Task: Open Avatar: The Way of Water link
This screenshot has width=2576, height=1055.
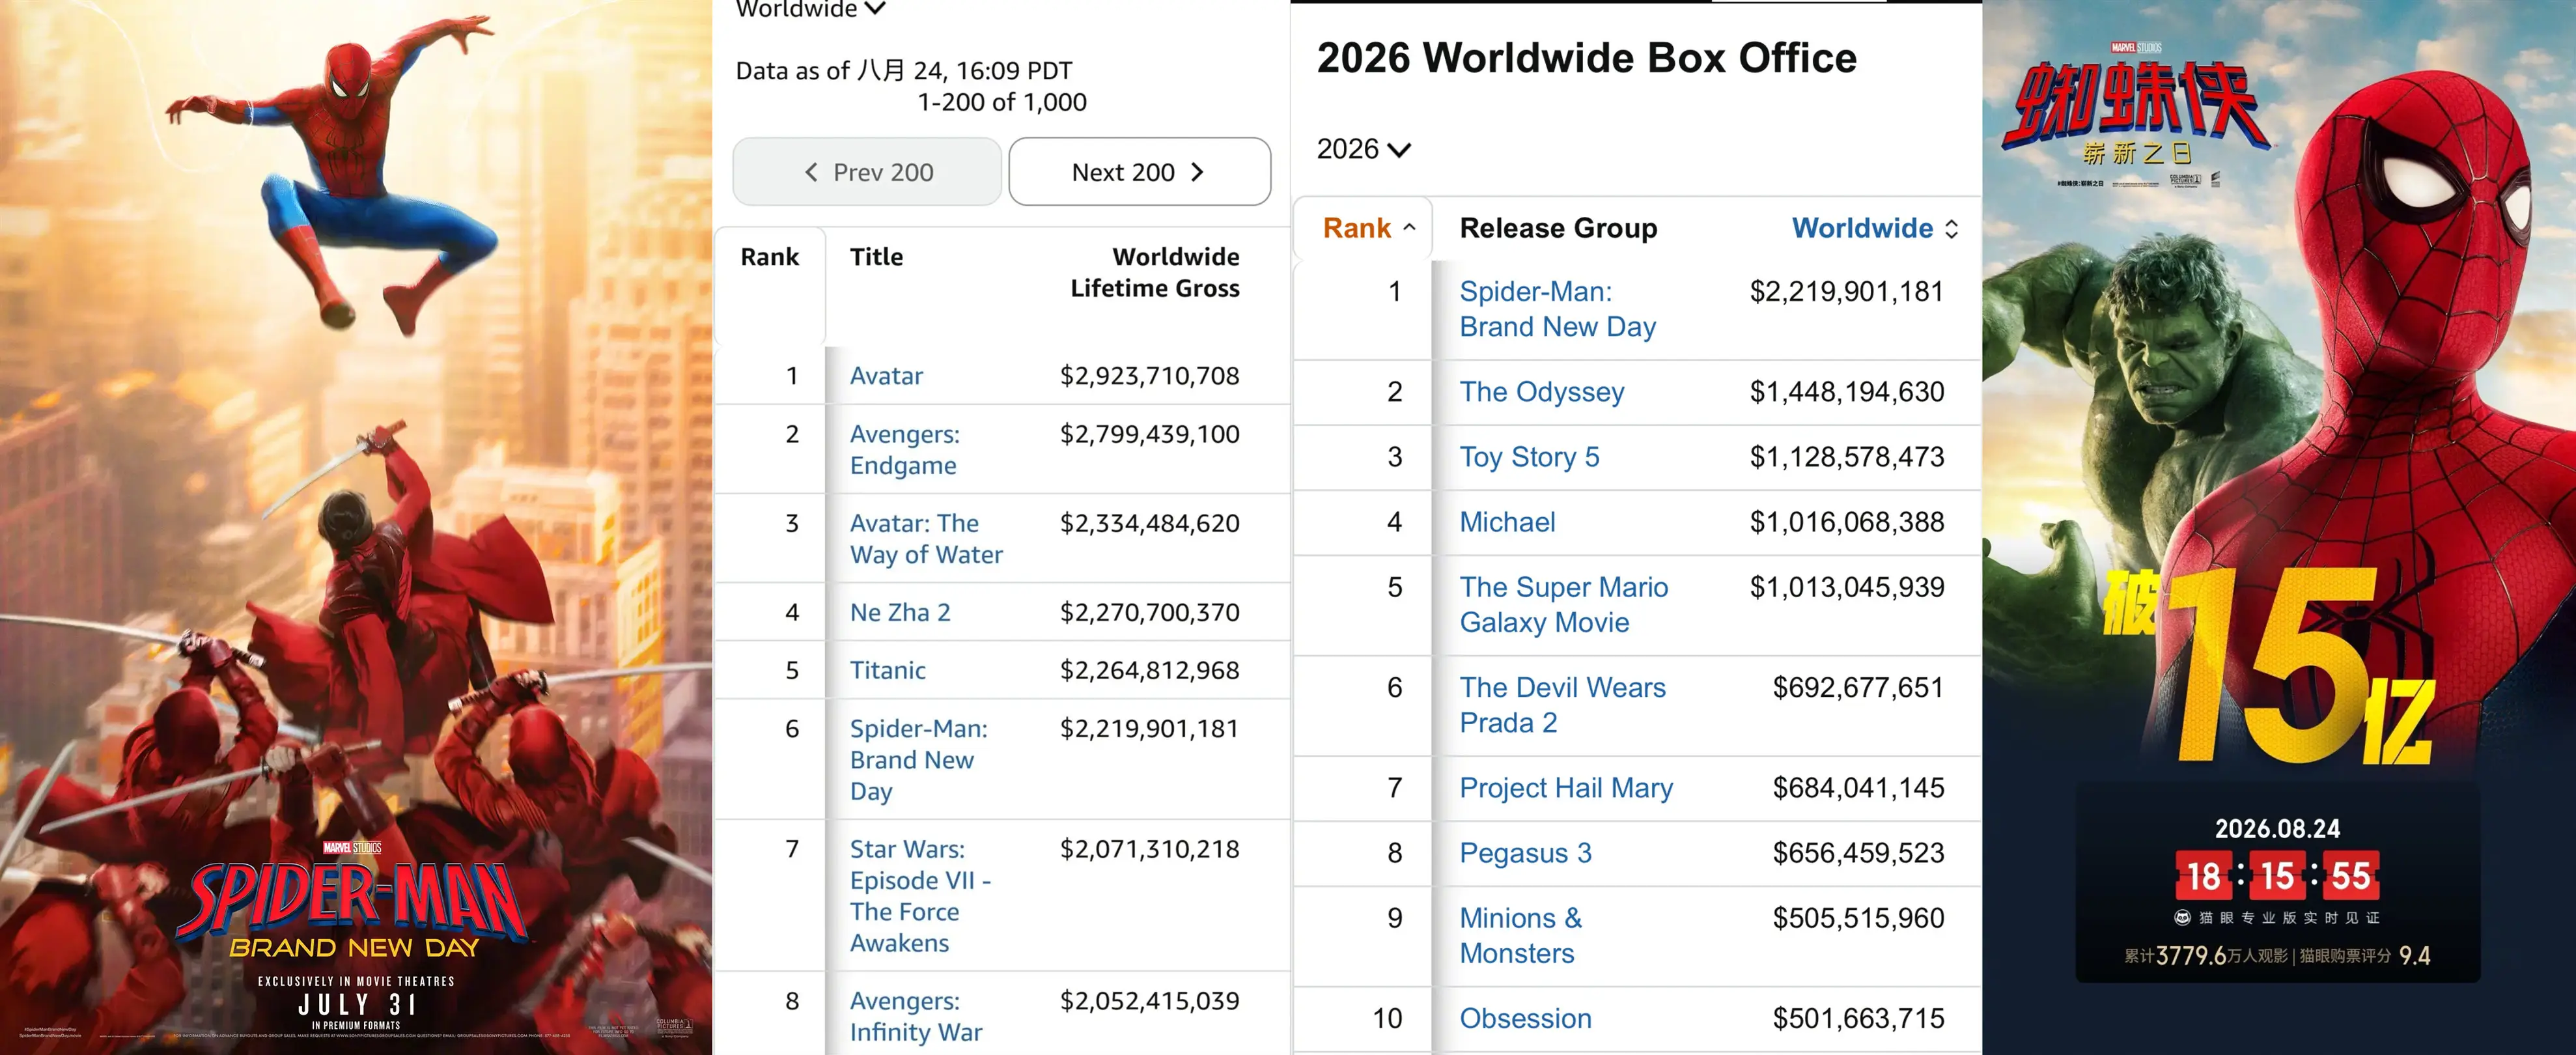Action: pos(926,539)
